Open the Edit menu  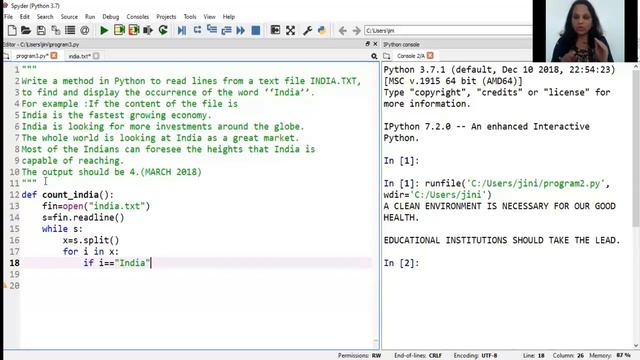25,17
